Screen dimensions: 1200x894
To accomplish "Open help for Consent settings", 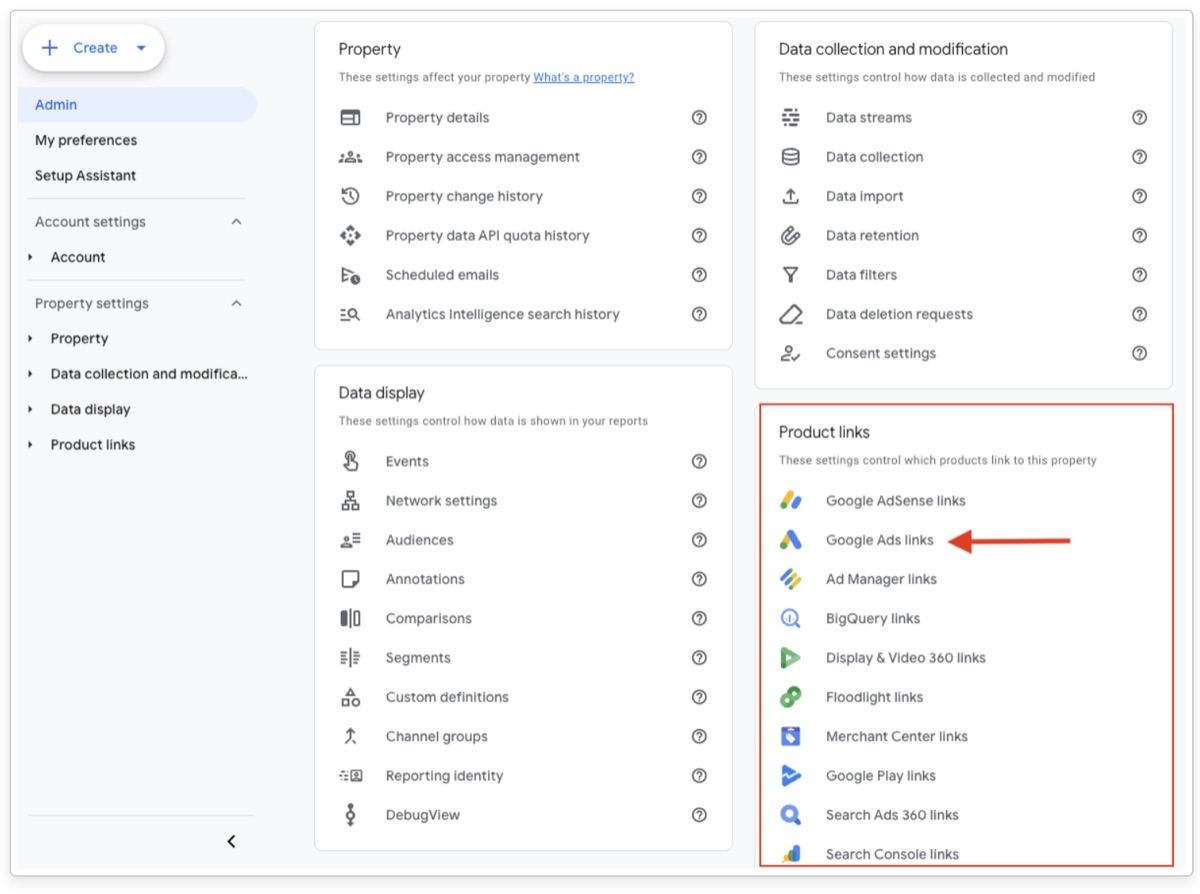I will (1139, 353).
